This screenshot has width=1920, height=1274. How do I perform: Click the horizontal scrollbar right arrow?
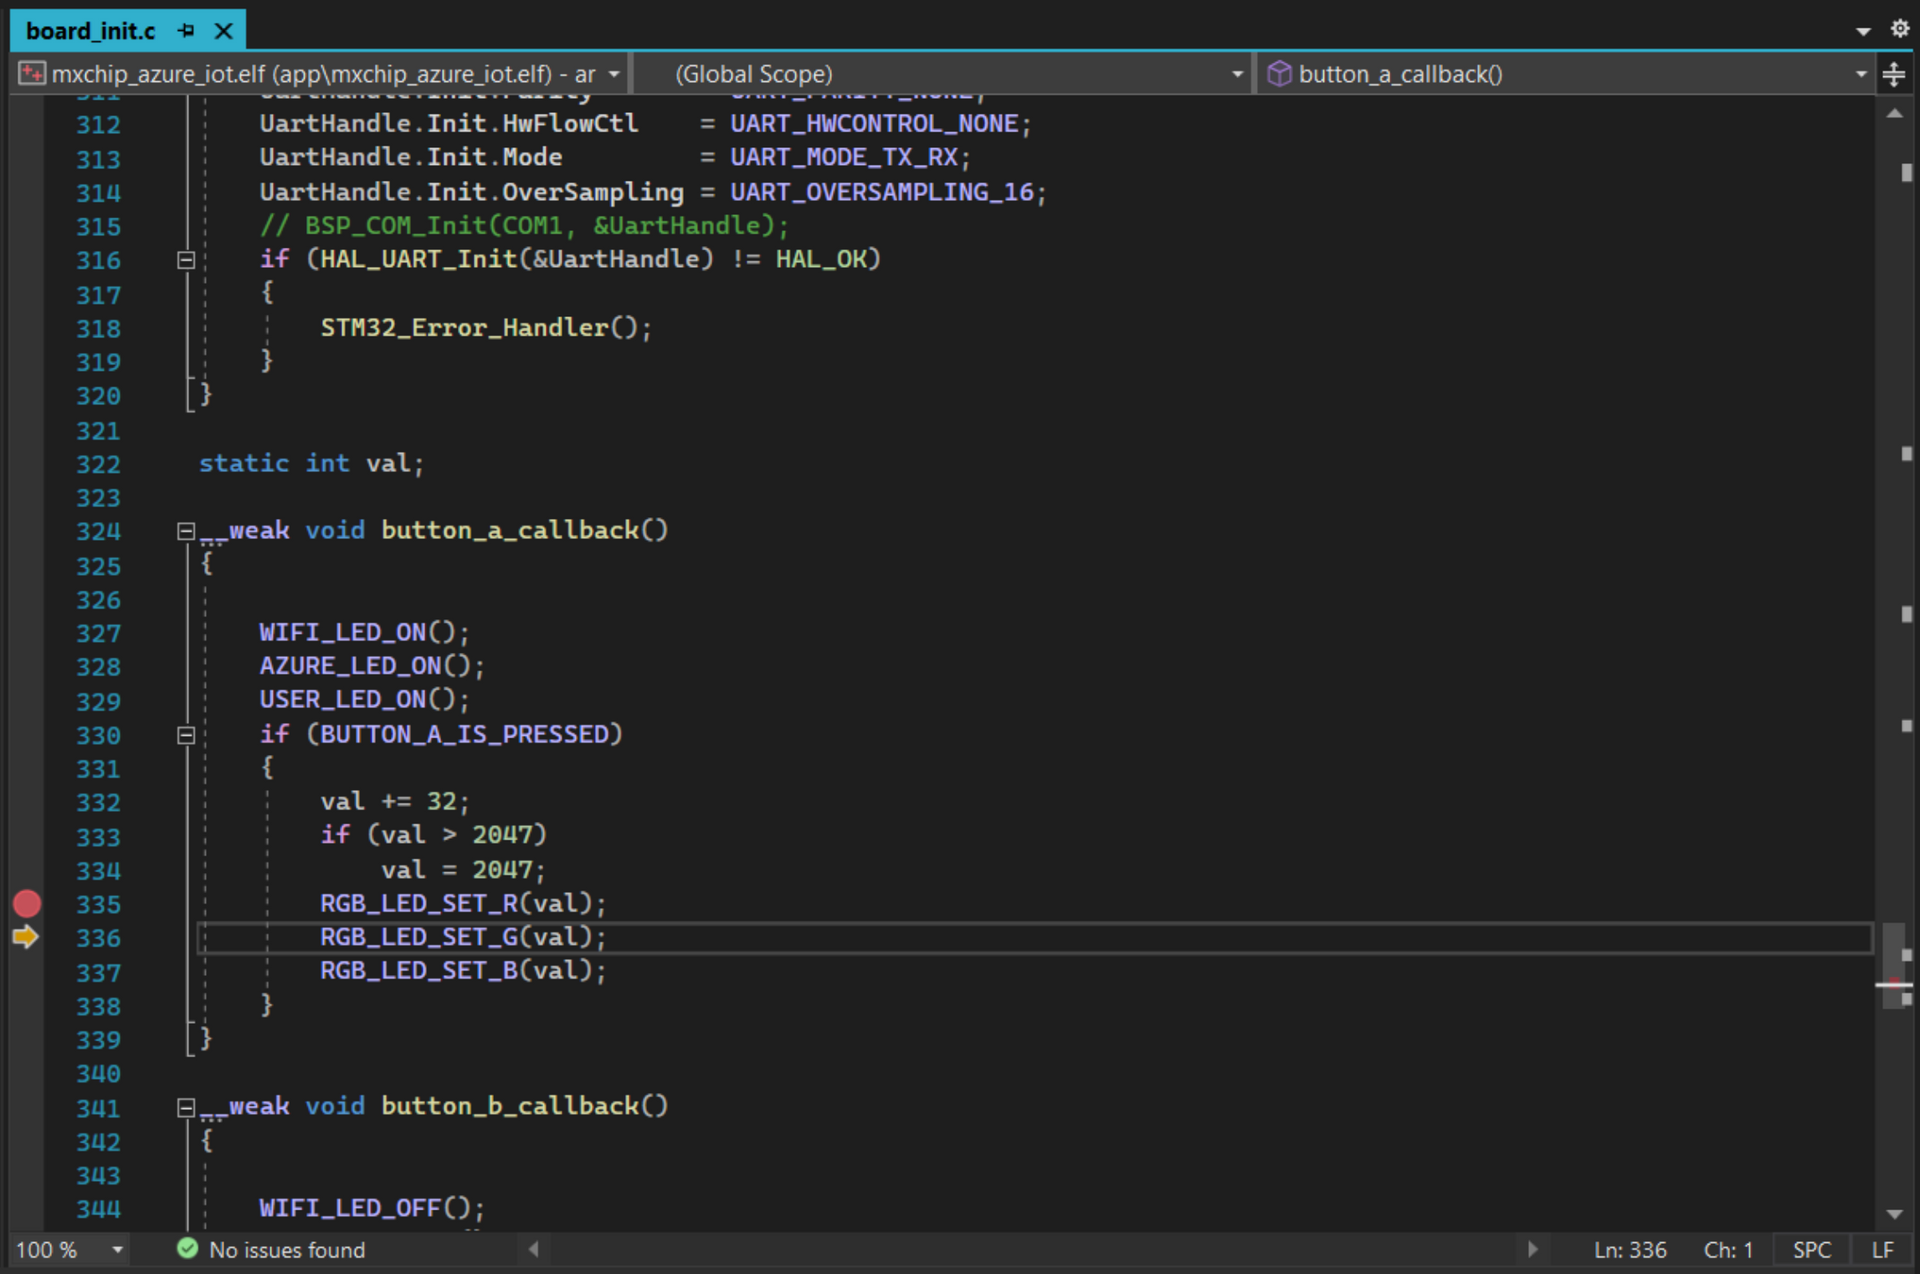click(x=1532, y=1248)
